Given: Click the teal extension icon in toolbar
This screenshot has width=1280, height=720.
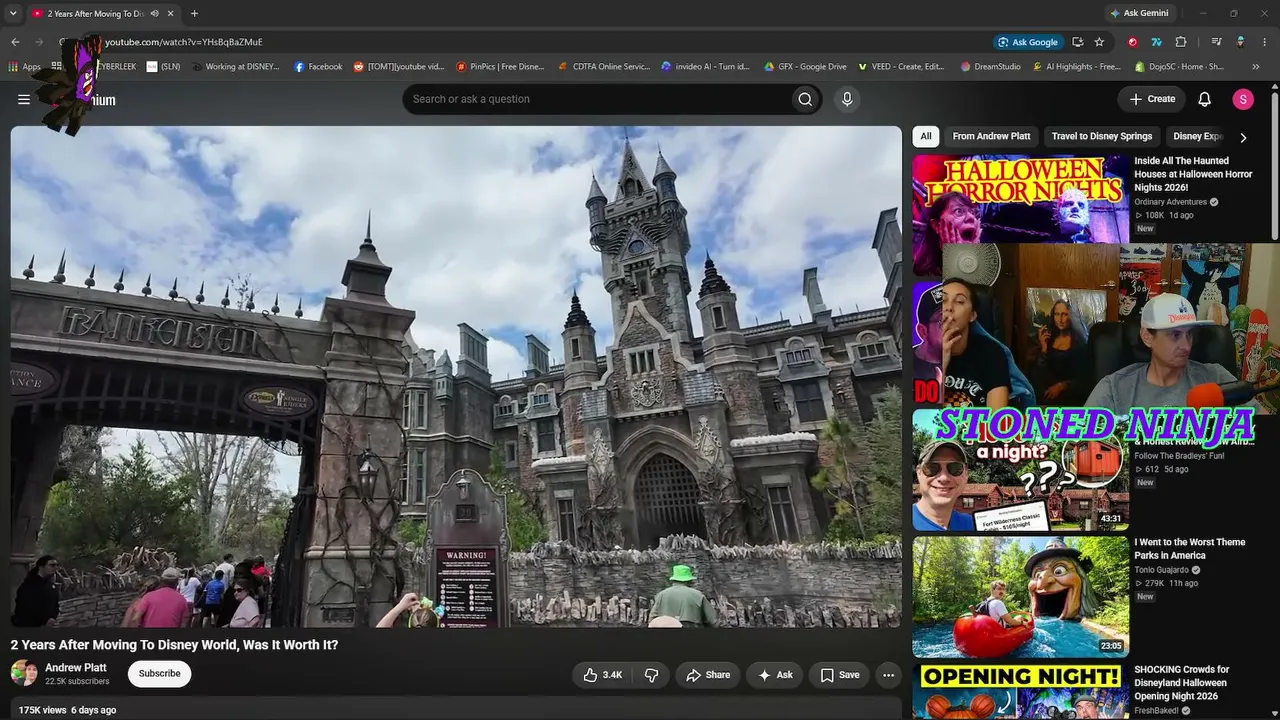Looking at the screenshot, I should 1157,42.
